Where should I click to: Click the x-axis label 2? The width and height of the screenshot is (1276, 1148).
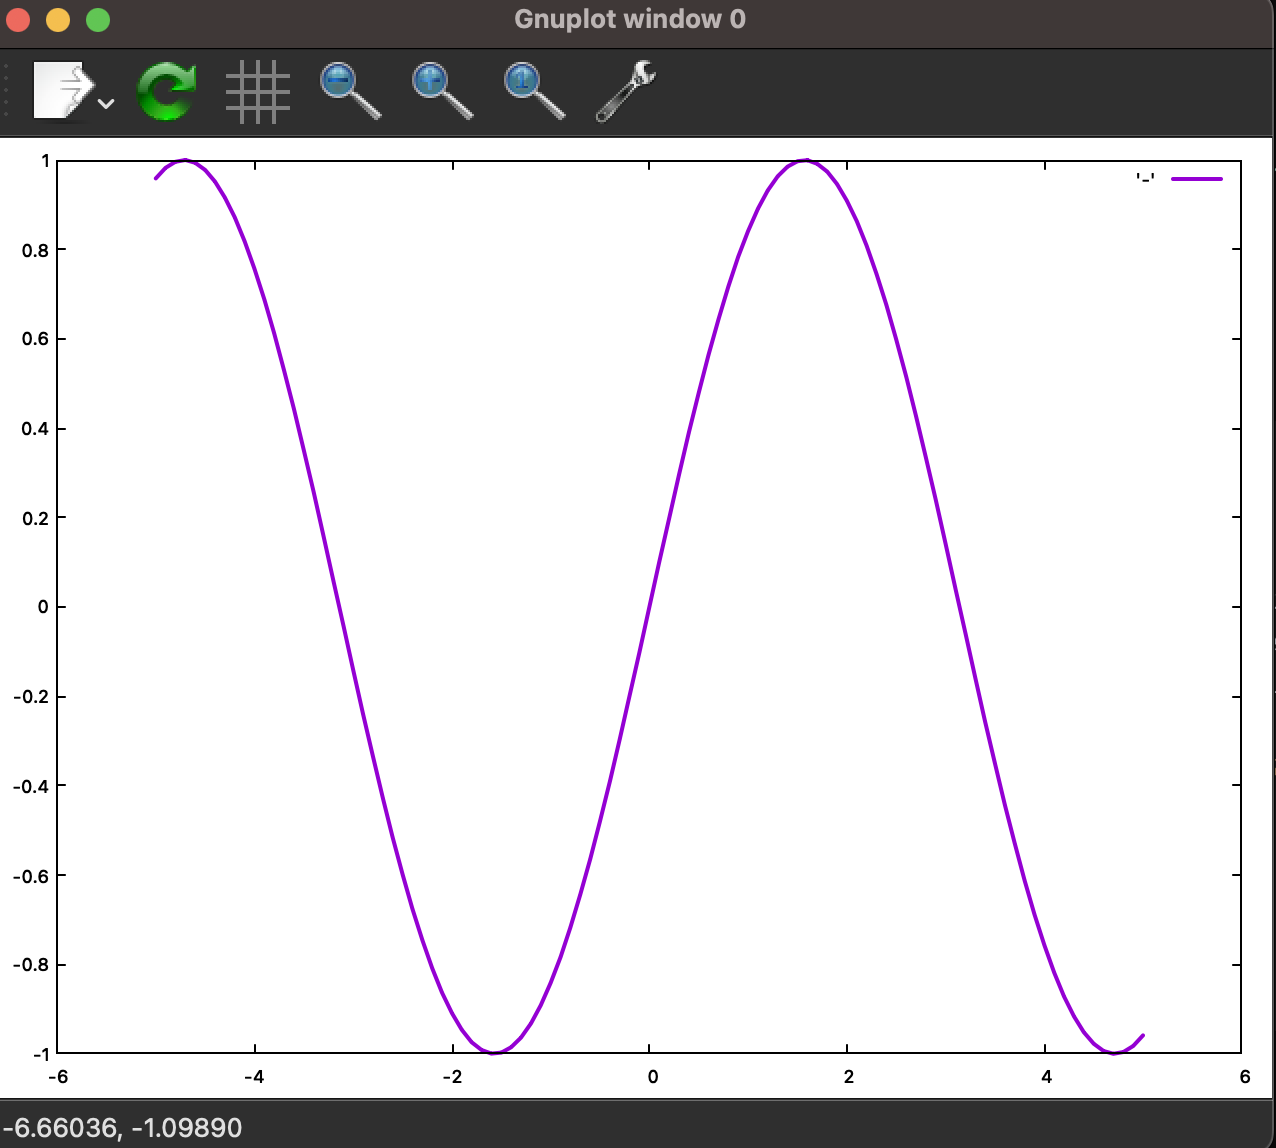847,1076
